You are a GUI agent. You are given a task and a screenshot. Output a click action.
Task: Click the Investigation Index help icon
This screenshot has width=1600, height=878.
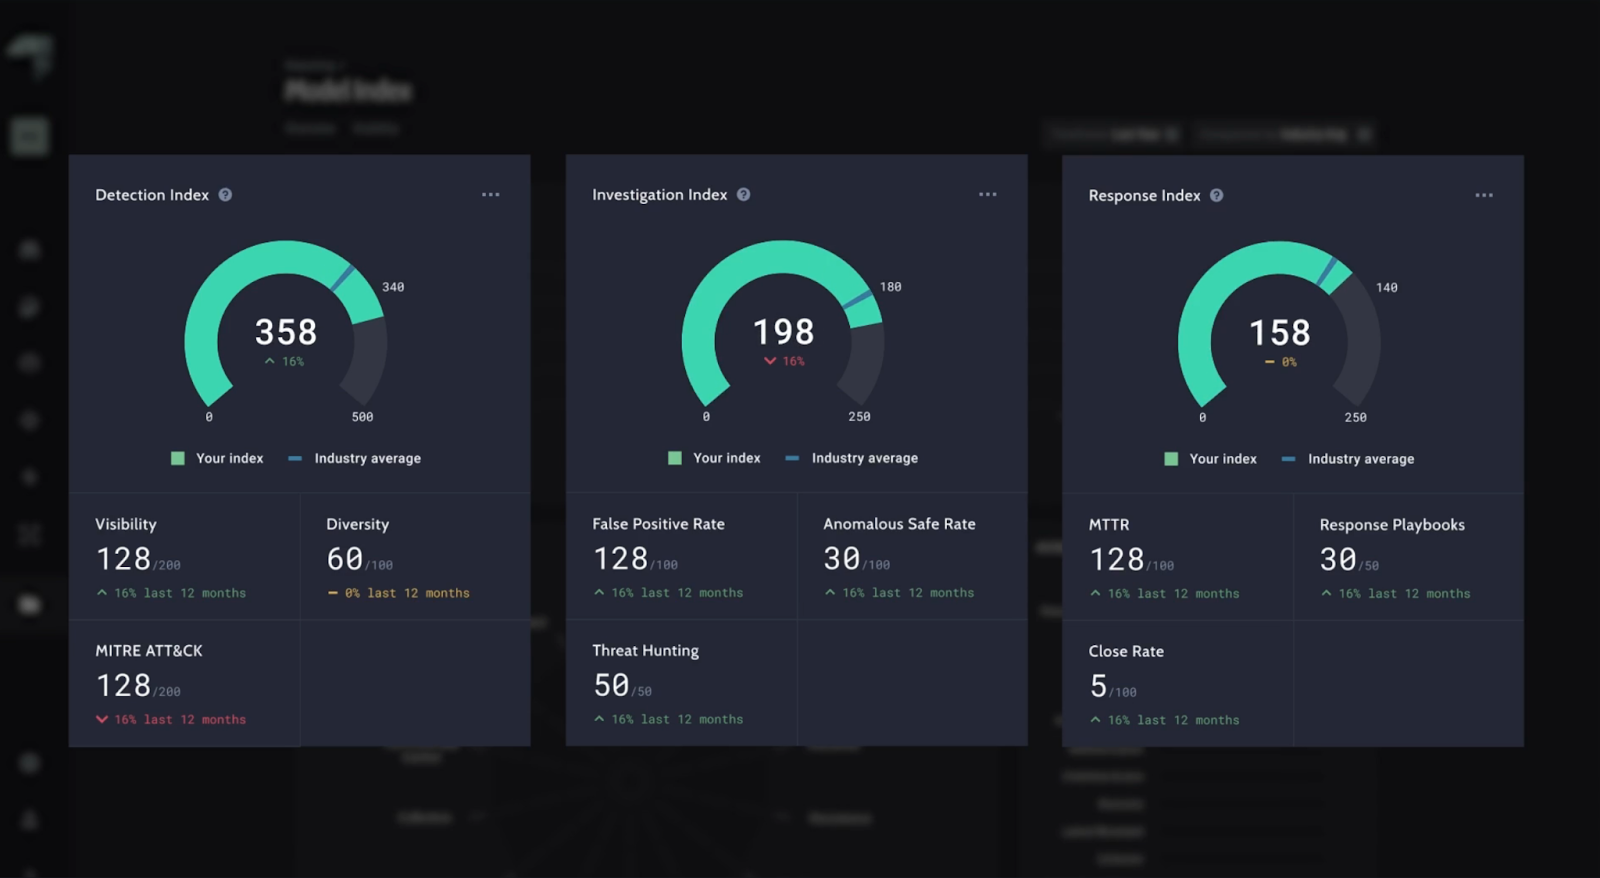point(743,195)
